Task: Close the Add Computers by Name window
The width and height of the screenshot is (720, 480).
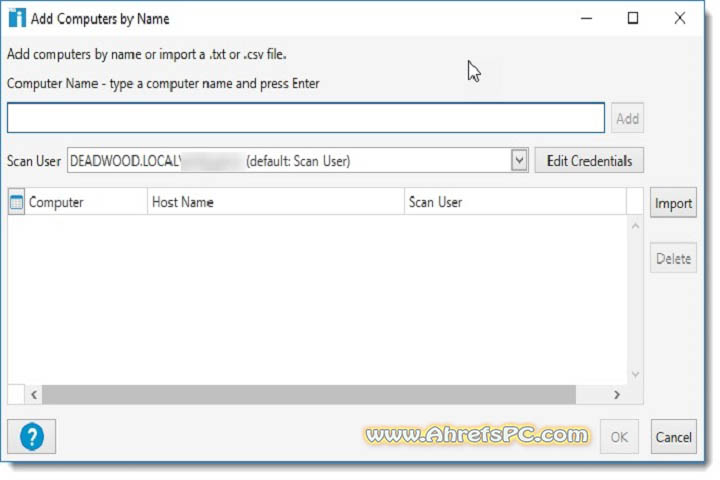Action: [x=680, y=18]
